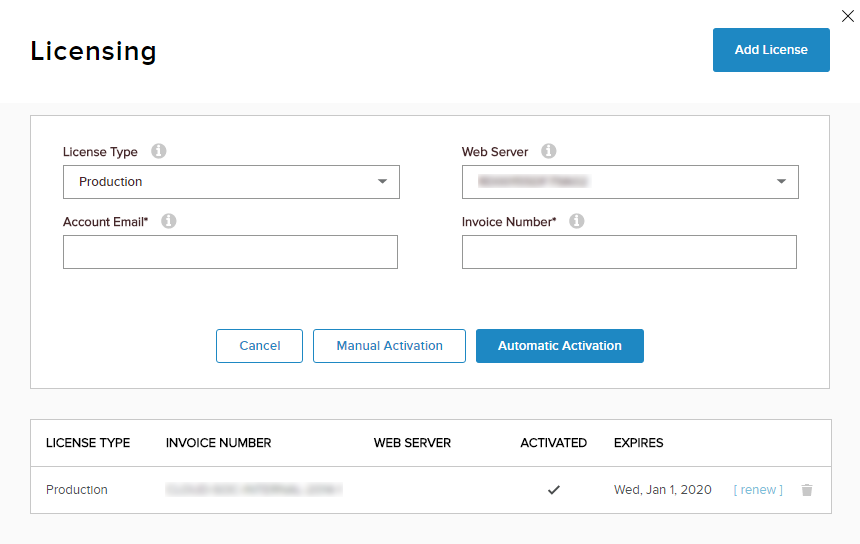Click the Expires column header
The image size is (860, 544).
(638, 443)
